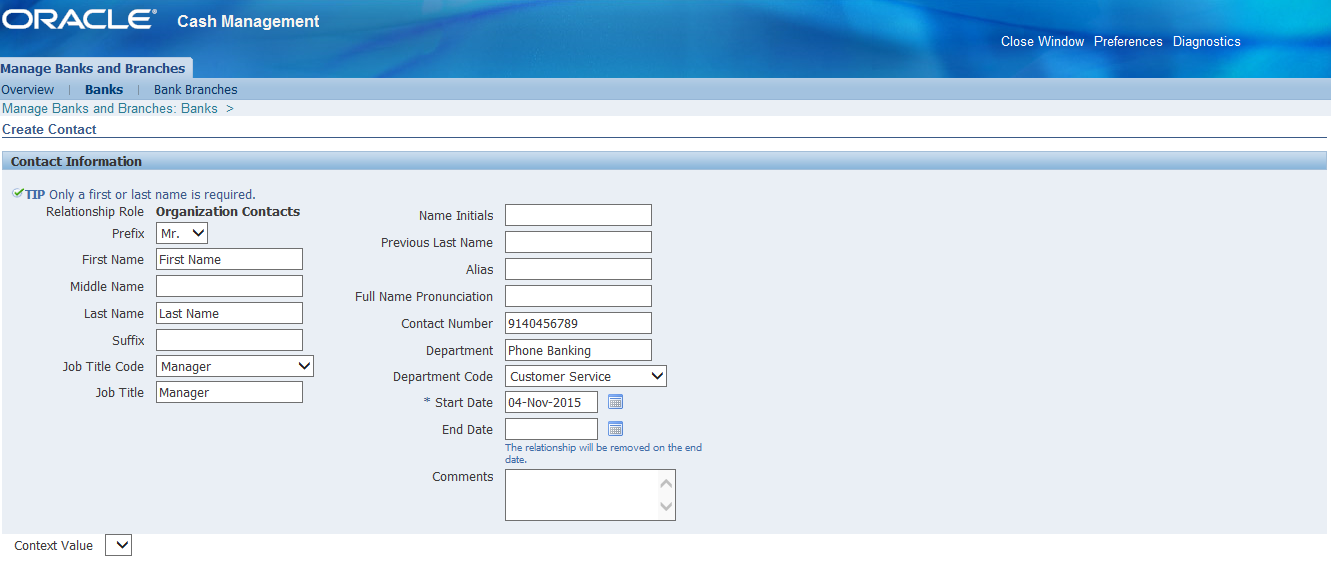Click the Manage Banks and Branches tab
The height and width of the screenshot is (565, 1331).
[93, 68]
